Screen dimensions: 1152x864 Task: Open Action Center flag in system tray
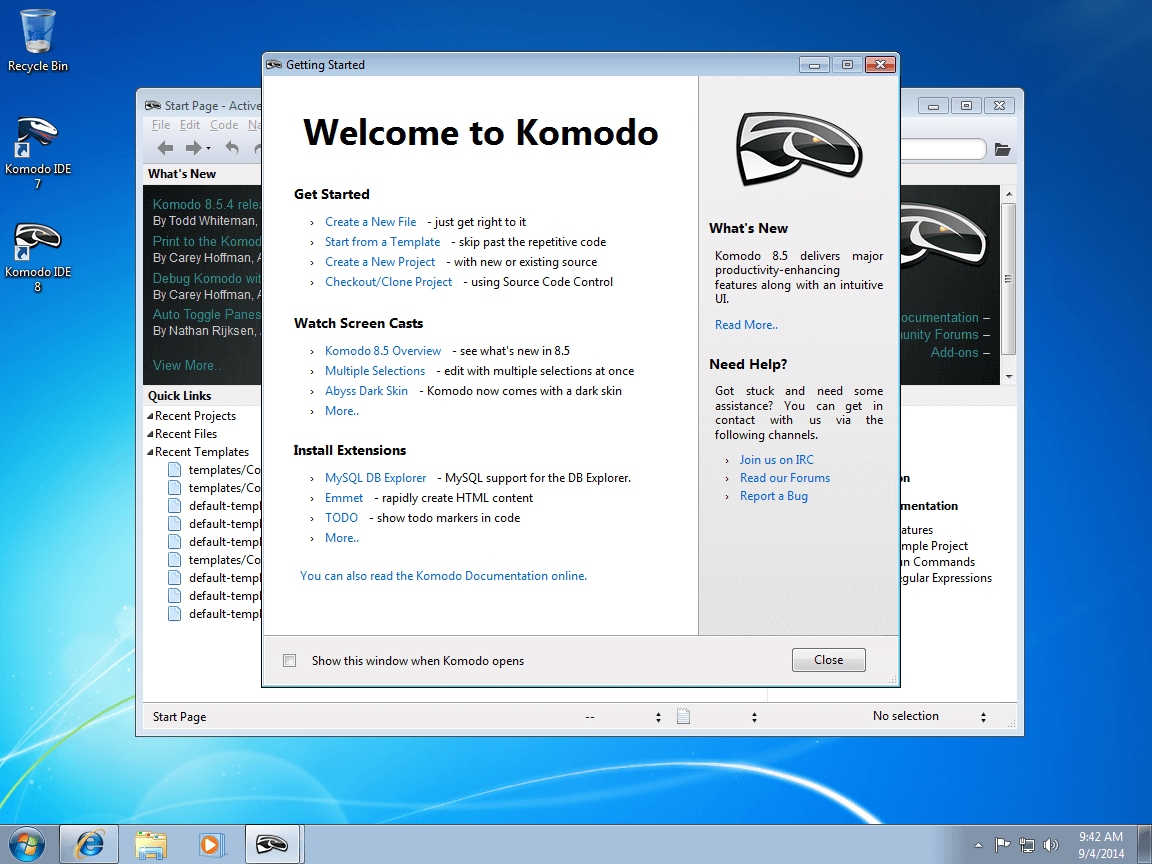pos(1002,845)
